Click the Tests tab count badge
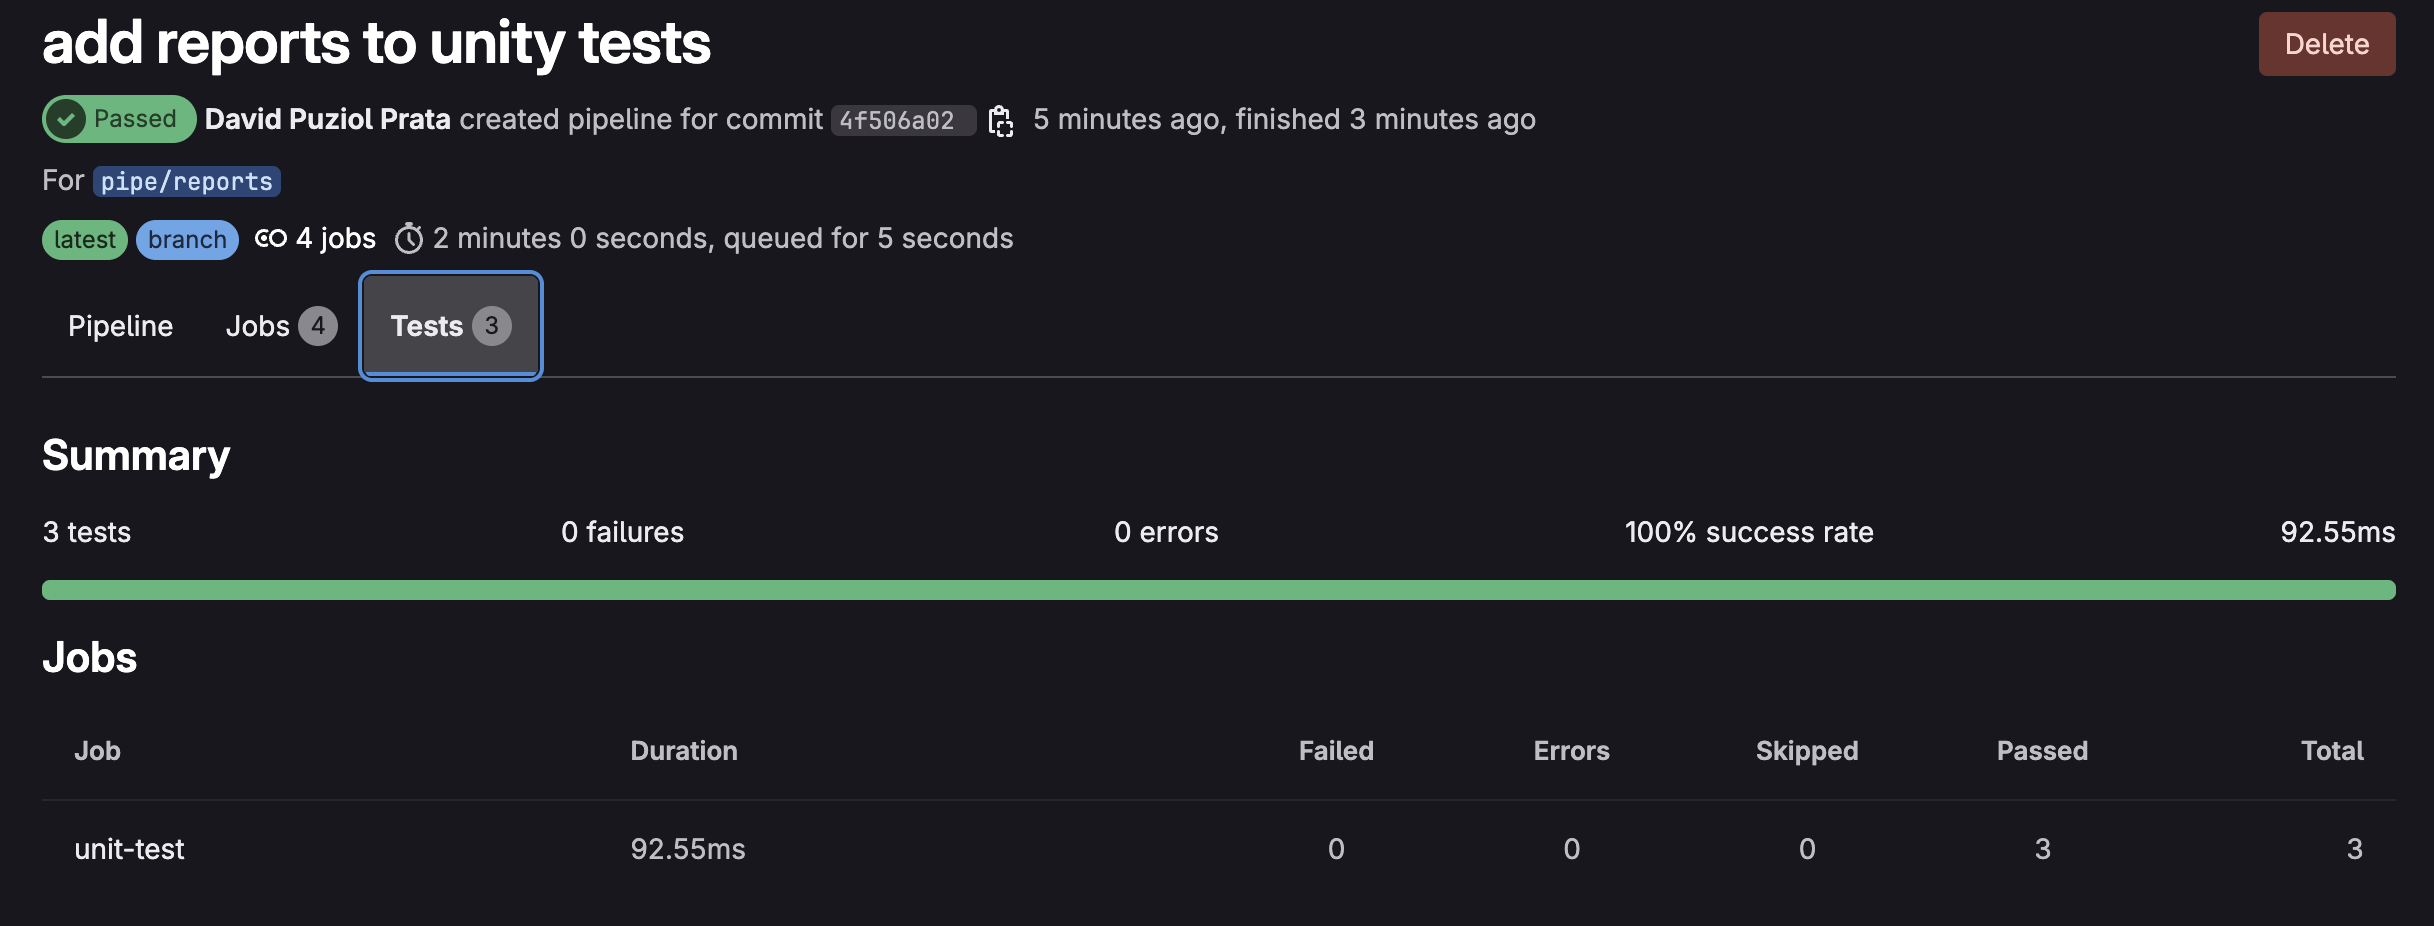2434x926 pixels. 492,326
